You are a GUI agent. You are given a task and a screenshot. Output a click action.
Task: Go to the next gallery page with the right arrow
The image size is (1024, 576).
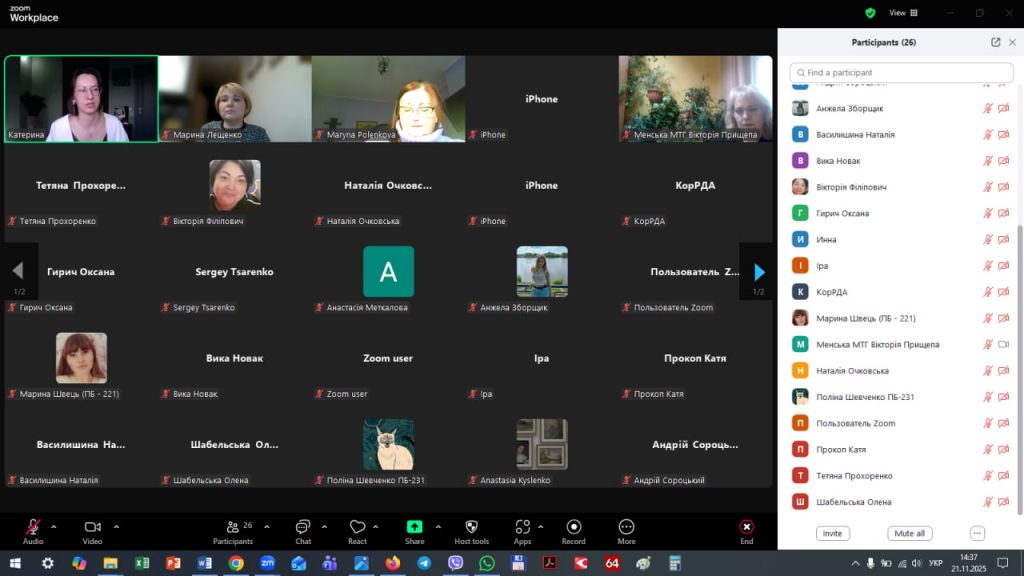759,271
